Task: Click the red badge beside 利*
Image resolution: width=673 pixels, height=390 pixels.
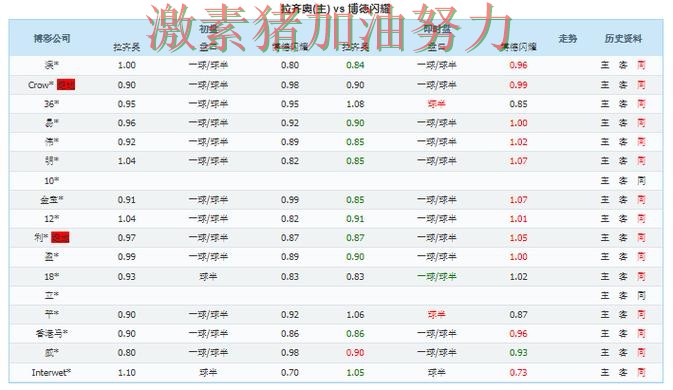Action: pyautogui.click(x=60, y=237)
